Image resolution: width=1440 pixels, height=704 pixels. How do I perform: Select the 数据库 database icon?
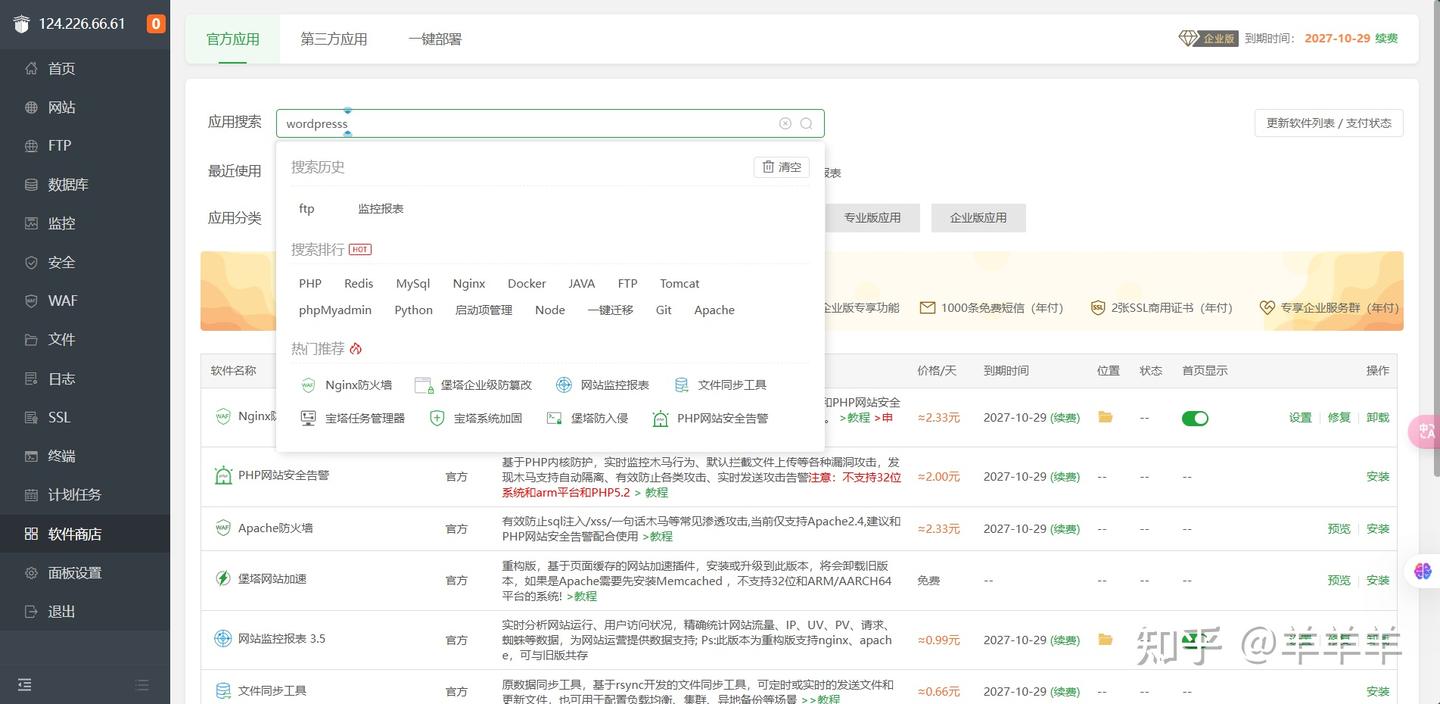point(31,185)
